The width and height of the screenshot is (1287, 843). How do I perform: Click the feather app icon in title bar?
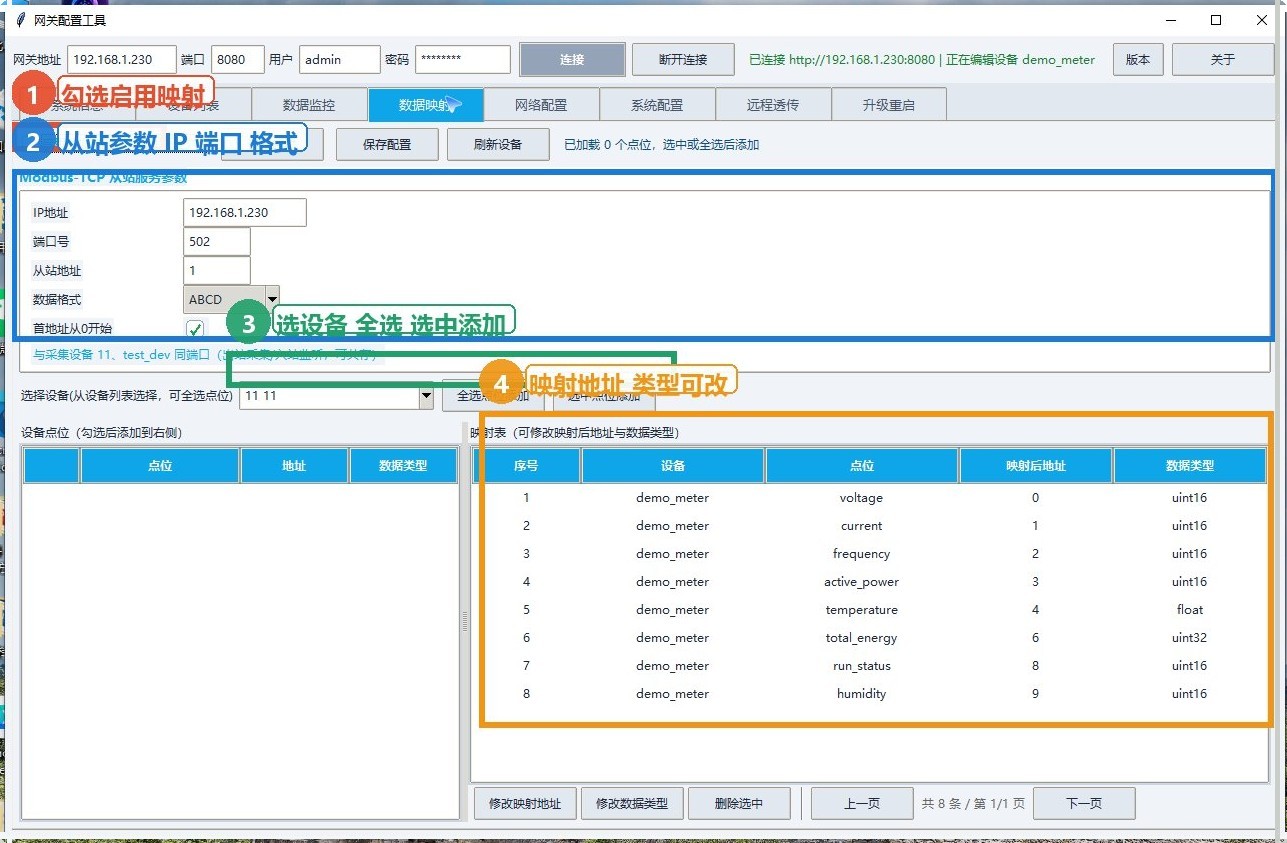(20, 20)
